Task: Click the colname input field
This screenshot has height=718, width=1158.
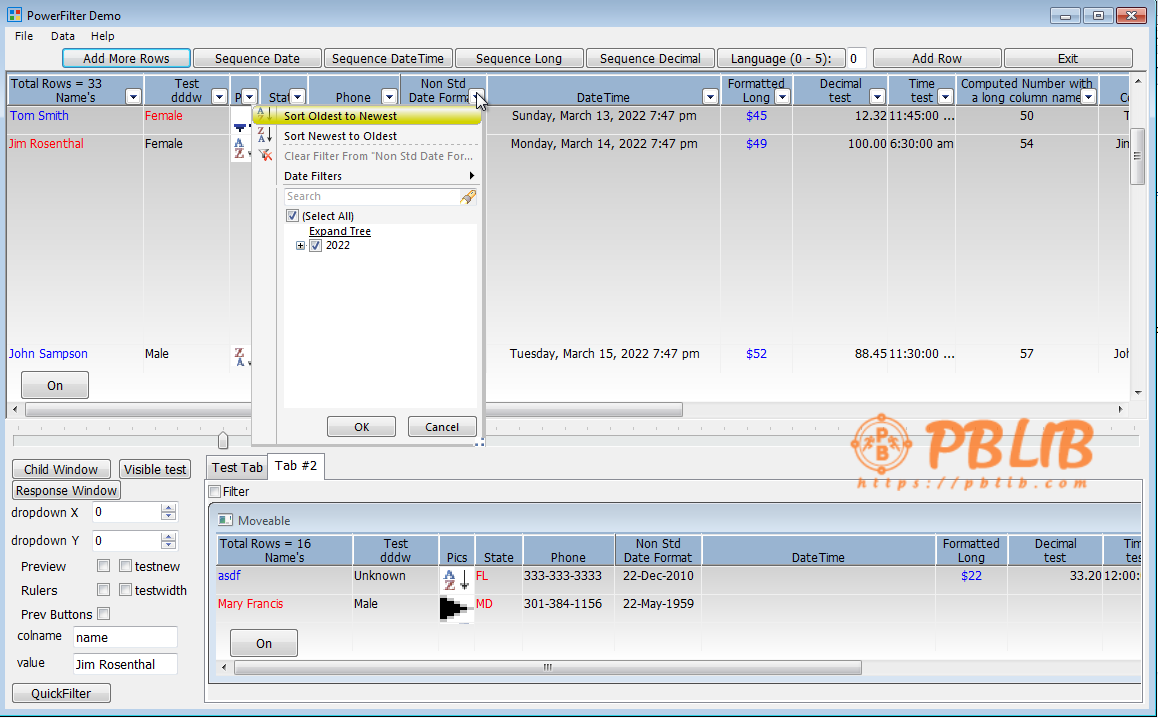Action: click(x=125, y=637)
